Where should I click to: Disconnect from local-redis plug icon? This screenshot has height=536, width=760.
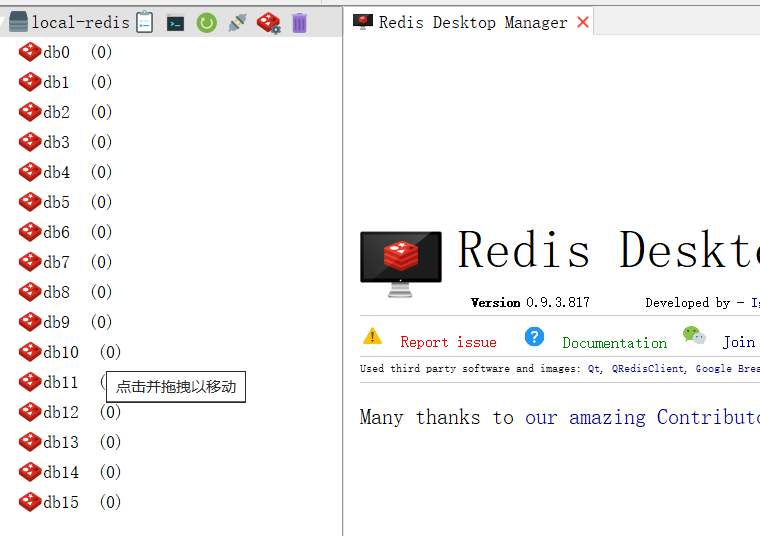[x=238, y=23]
